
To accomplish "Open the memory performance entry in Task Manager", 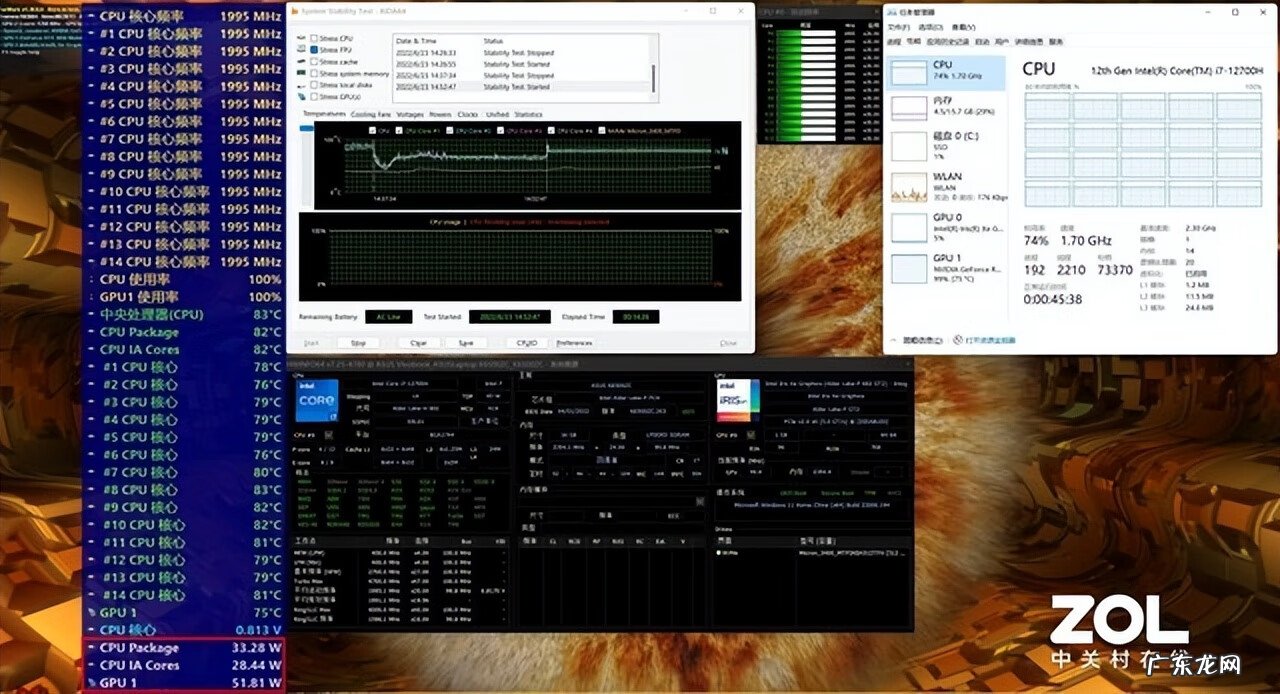I will tap(910, 108).
